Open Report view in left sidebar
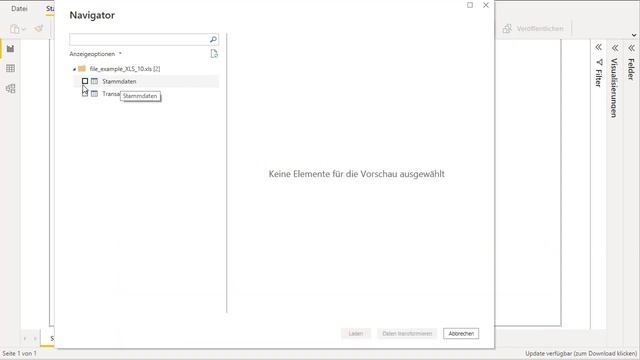The image size is (640, 360). click(10, 49)
